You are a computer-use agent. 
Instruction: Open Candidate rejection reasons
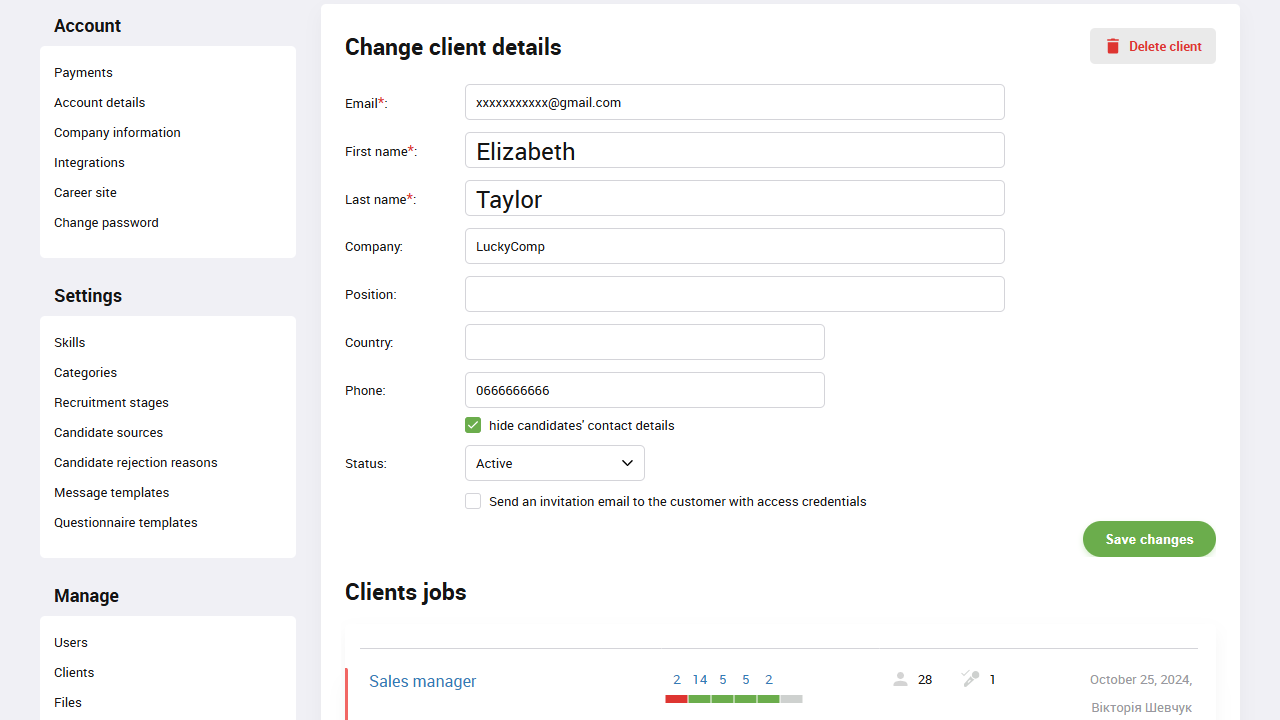pos(135,462)
